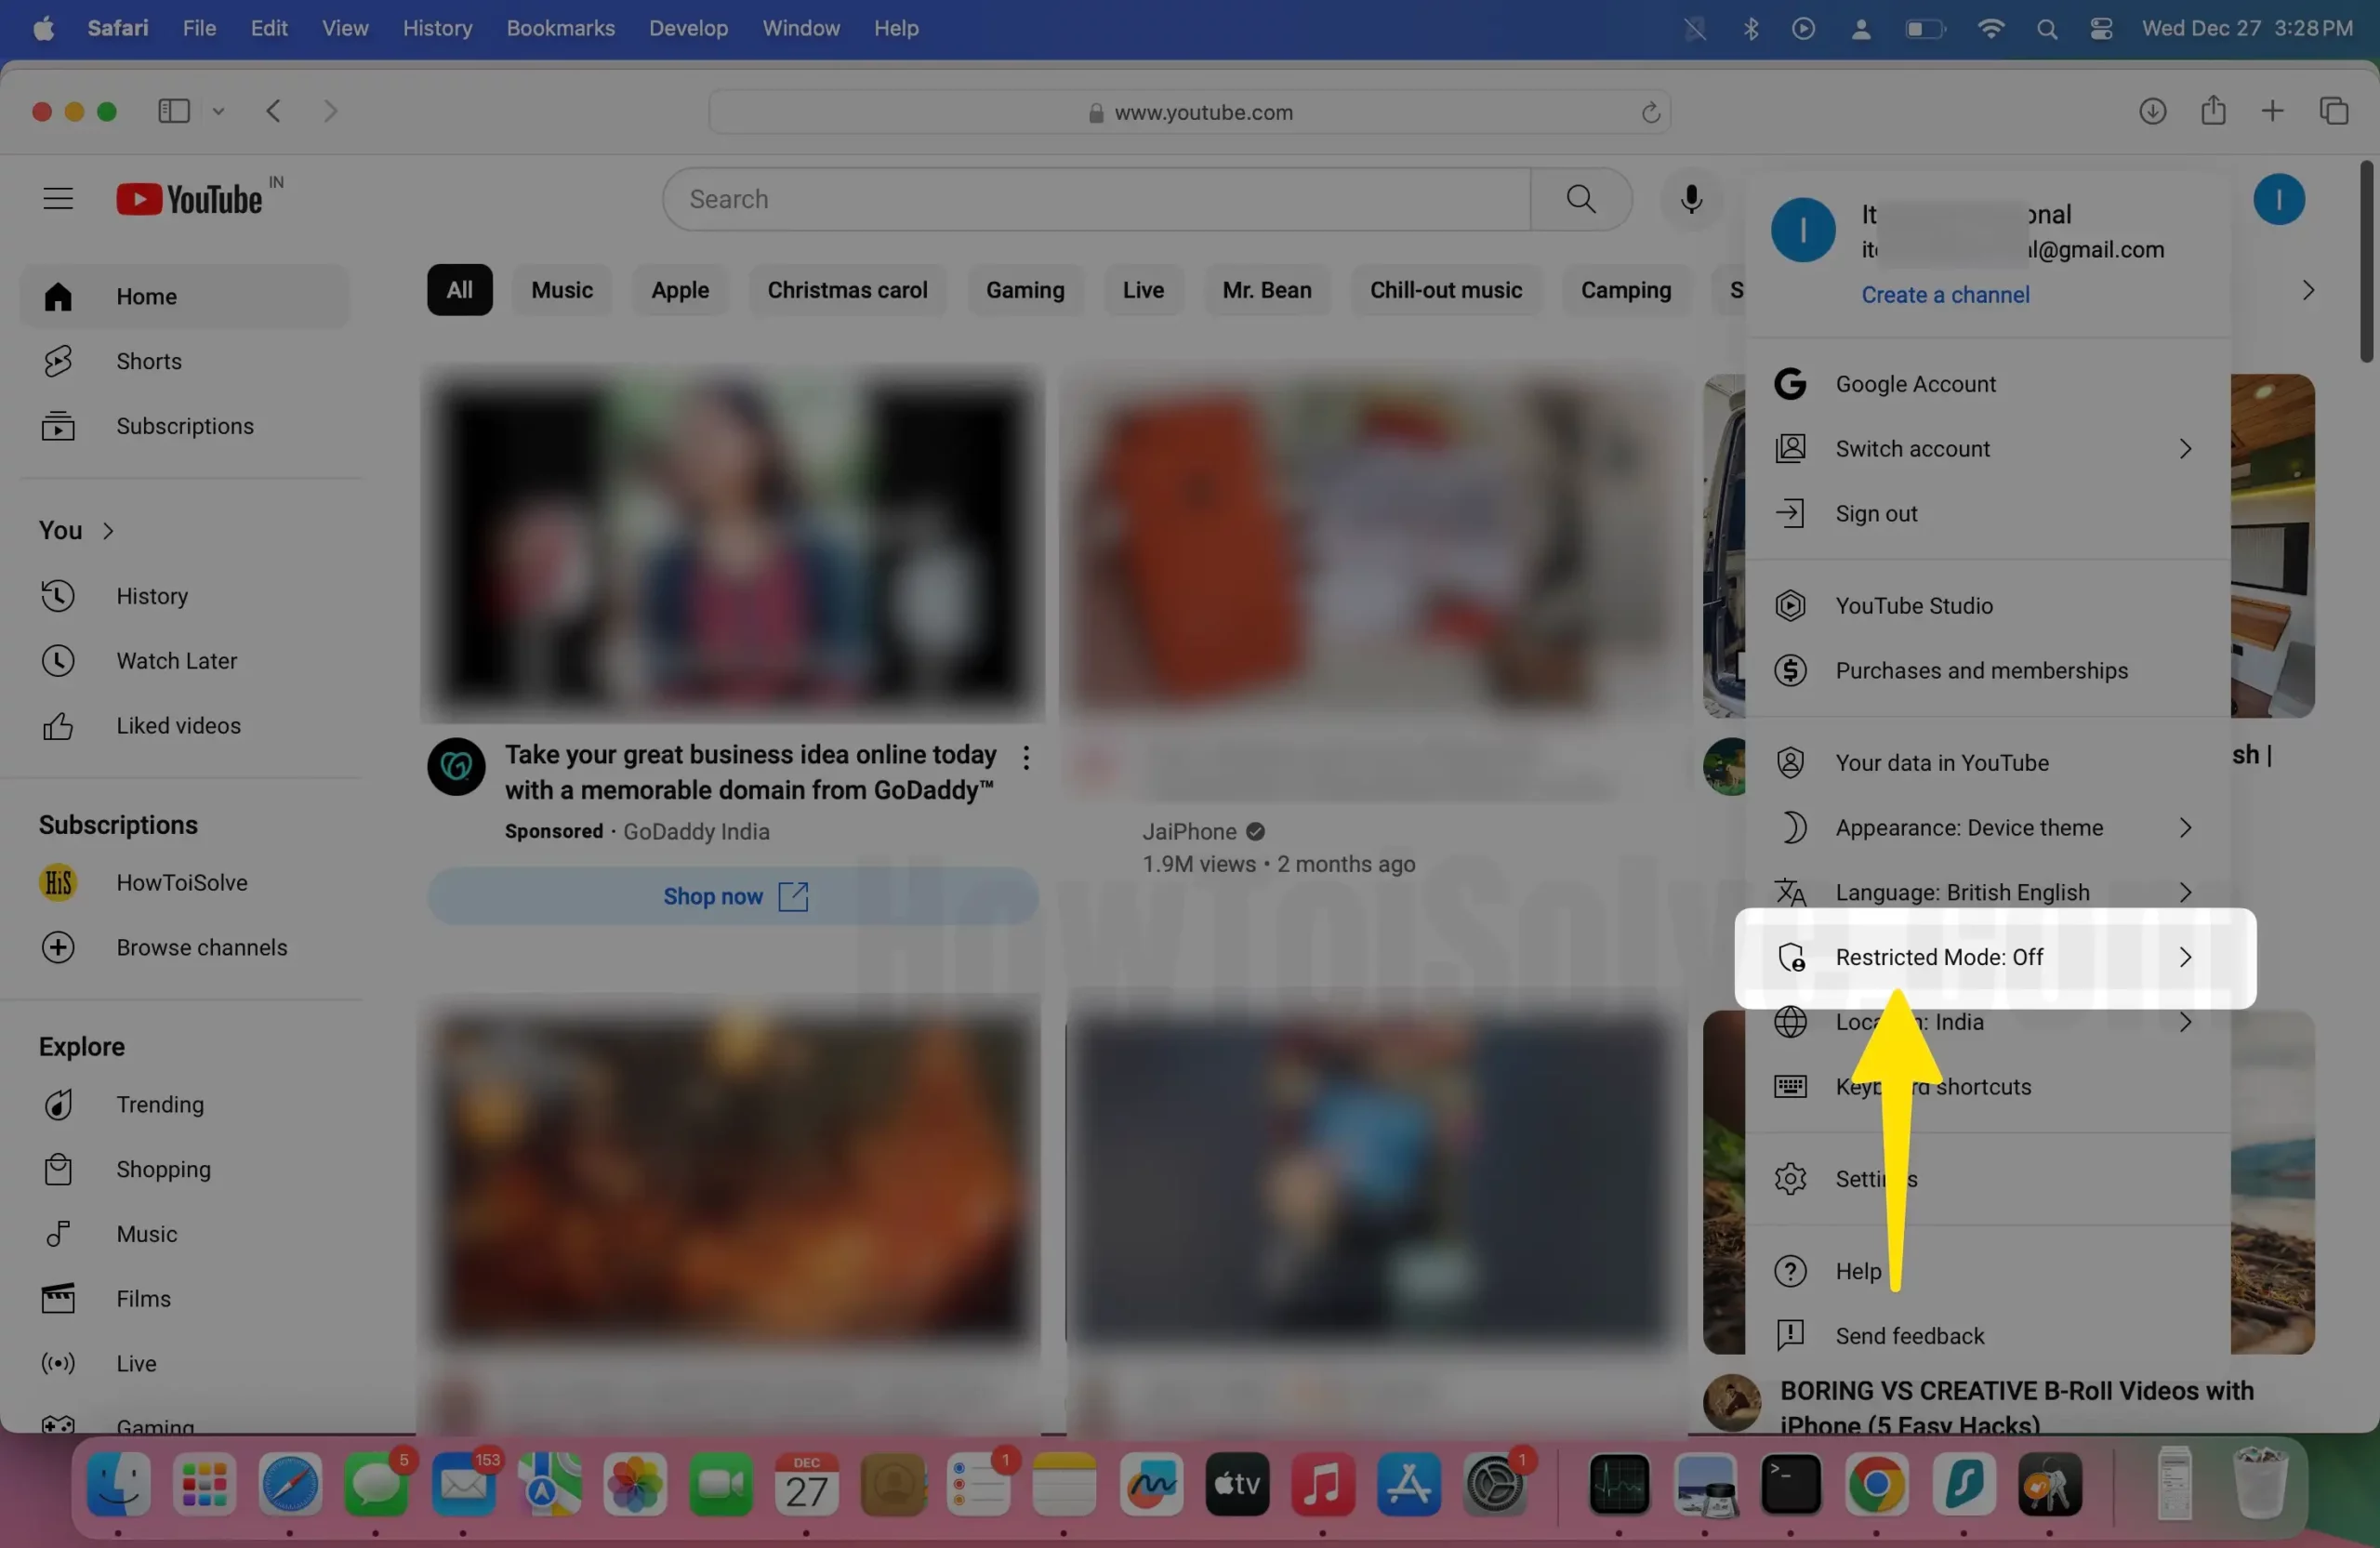Expand Language: British English options
The image size is (2380, 1548).
pos(1961,892)
